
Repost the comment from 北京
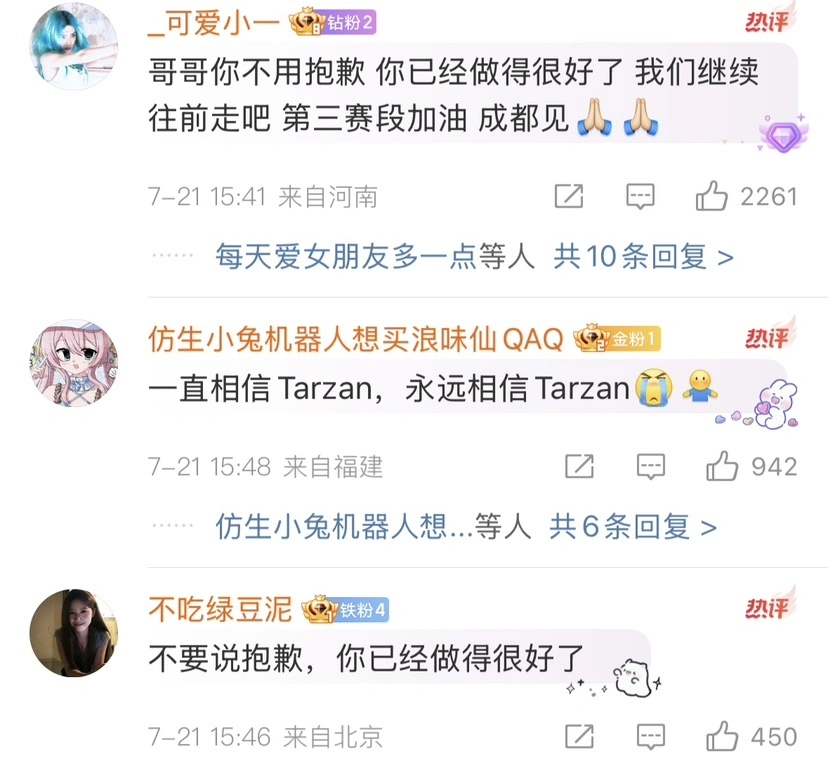[579, 736]
